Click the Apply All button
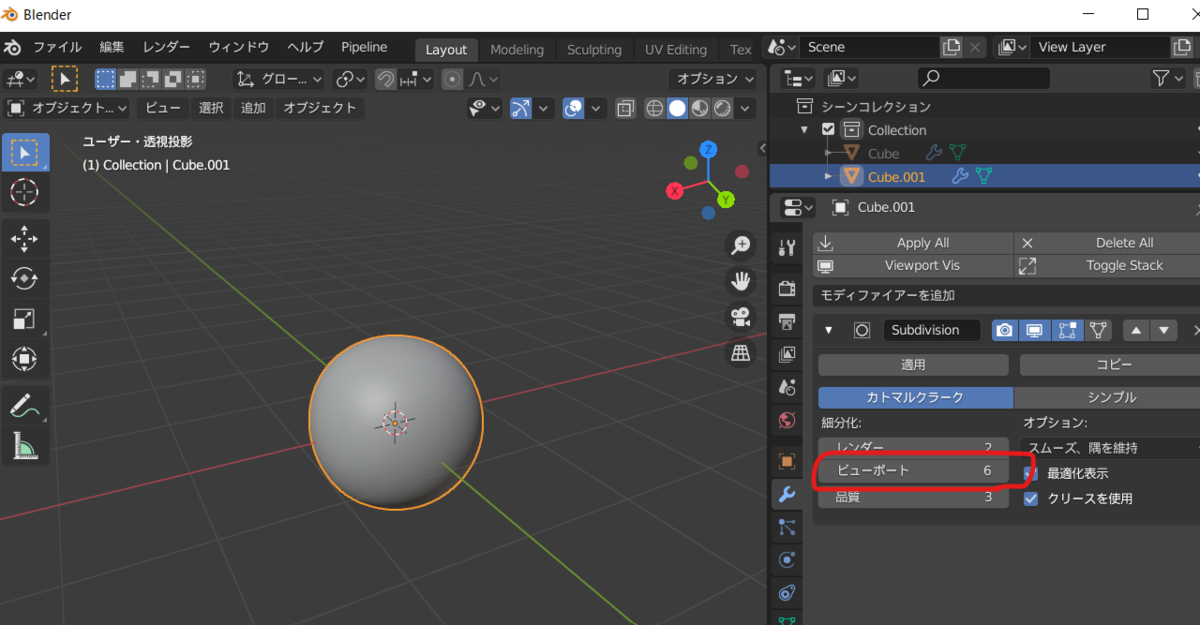 (913, 243)
